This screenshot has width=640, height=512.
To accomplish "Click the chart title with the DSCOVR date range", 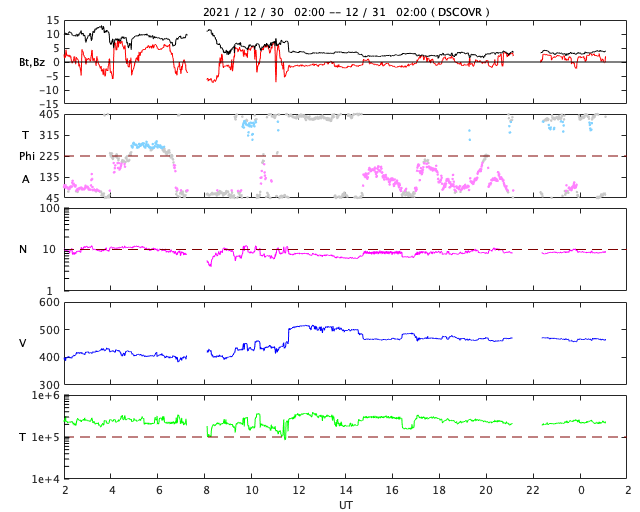I will (346, 12).
